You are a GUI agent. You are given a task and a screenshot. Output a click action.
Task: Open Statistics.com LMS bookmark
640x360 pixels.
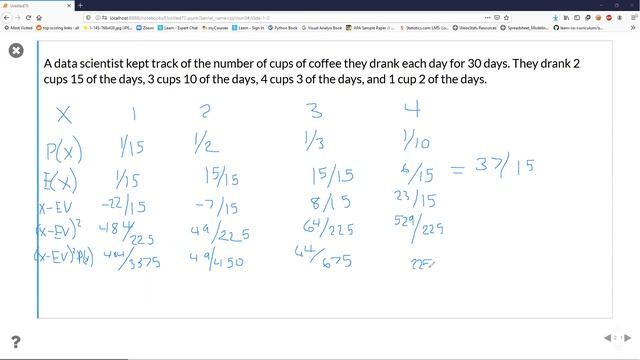(424, 28)
